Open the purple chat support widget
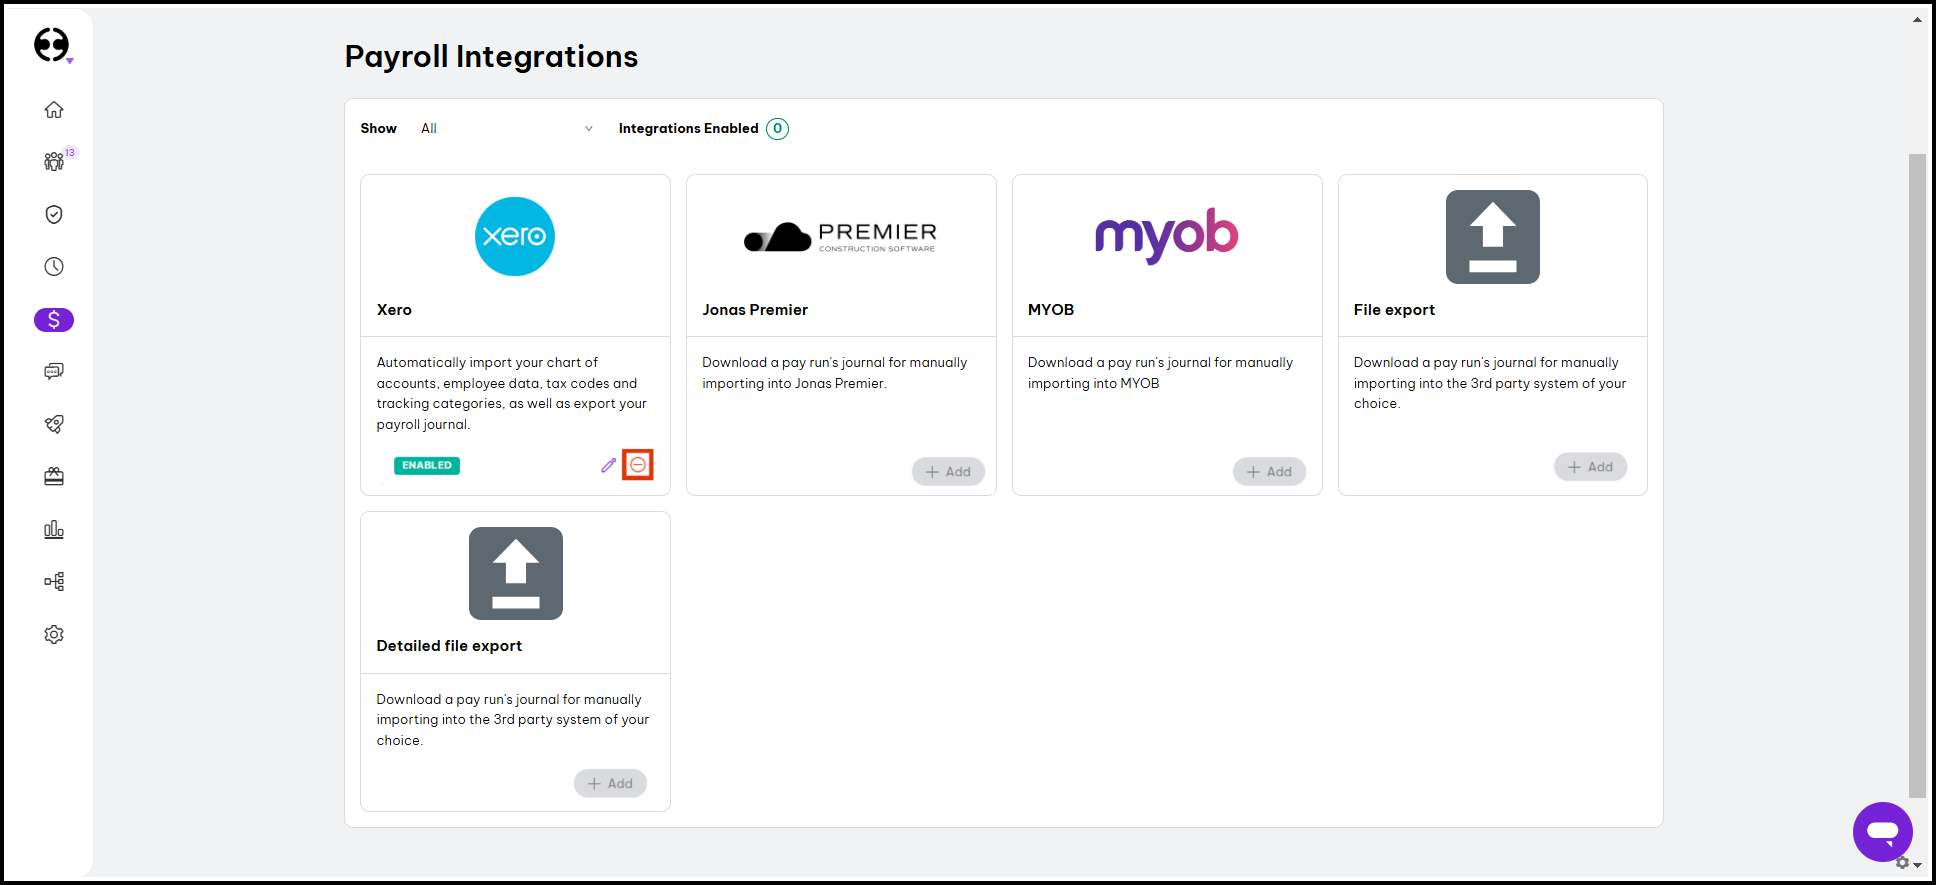1936x885 pixels. (1882, 831)
